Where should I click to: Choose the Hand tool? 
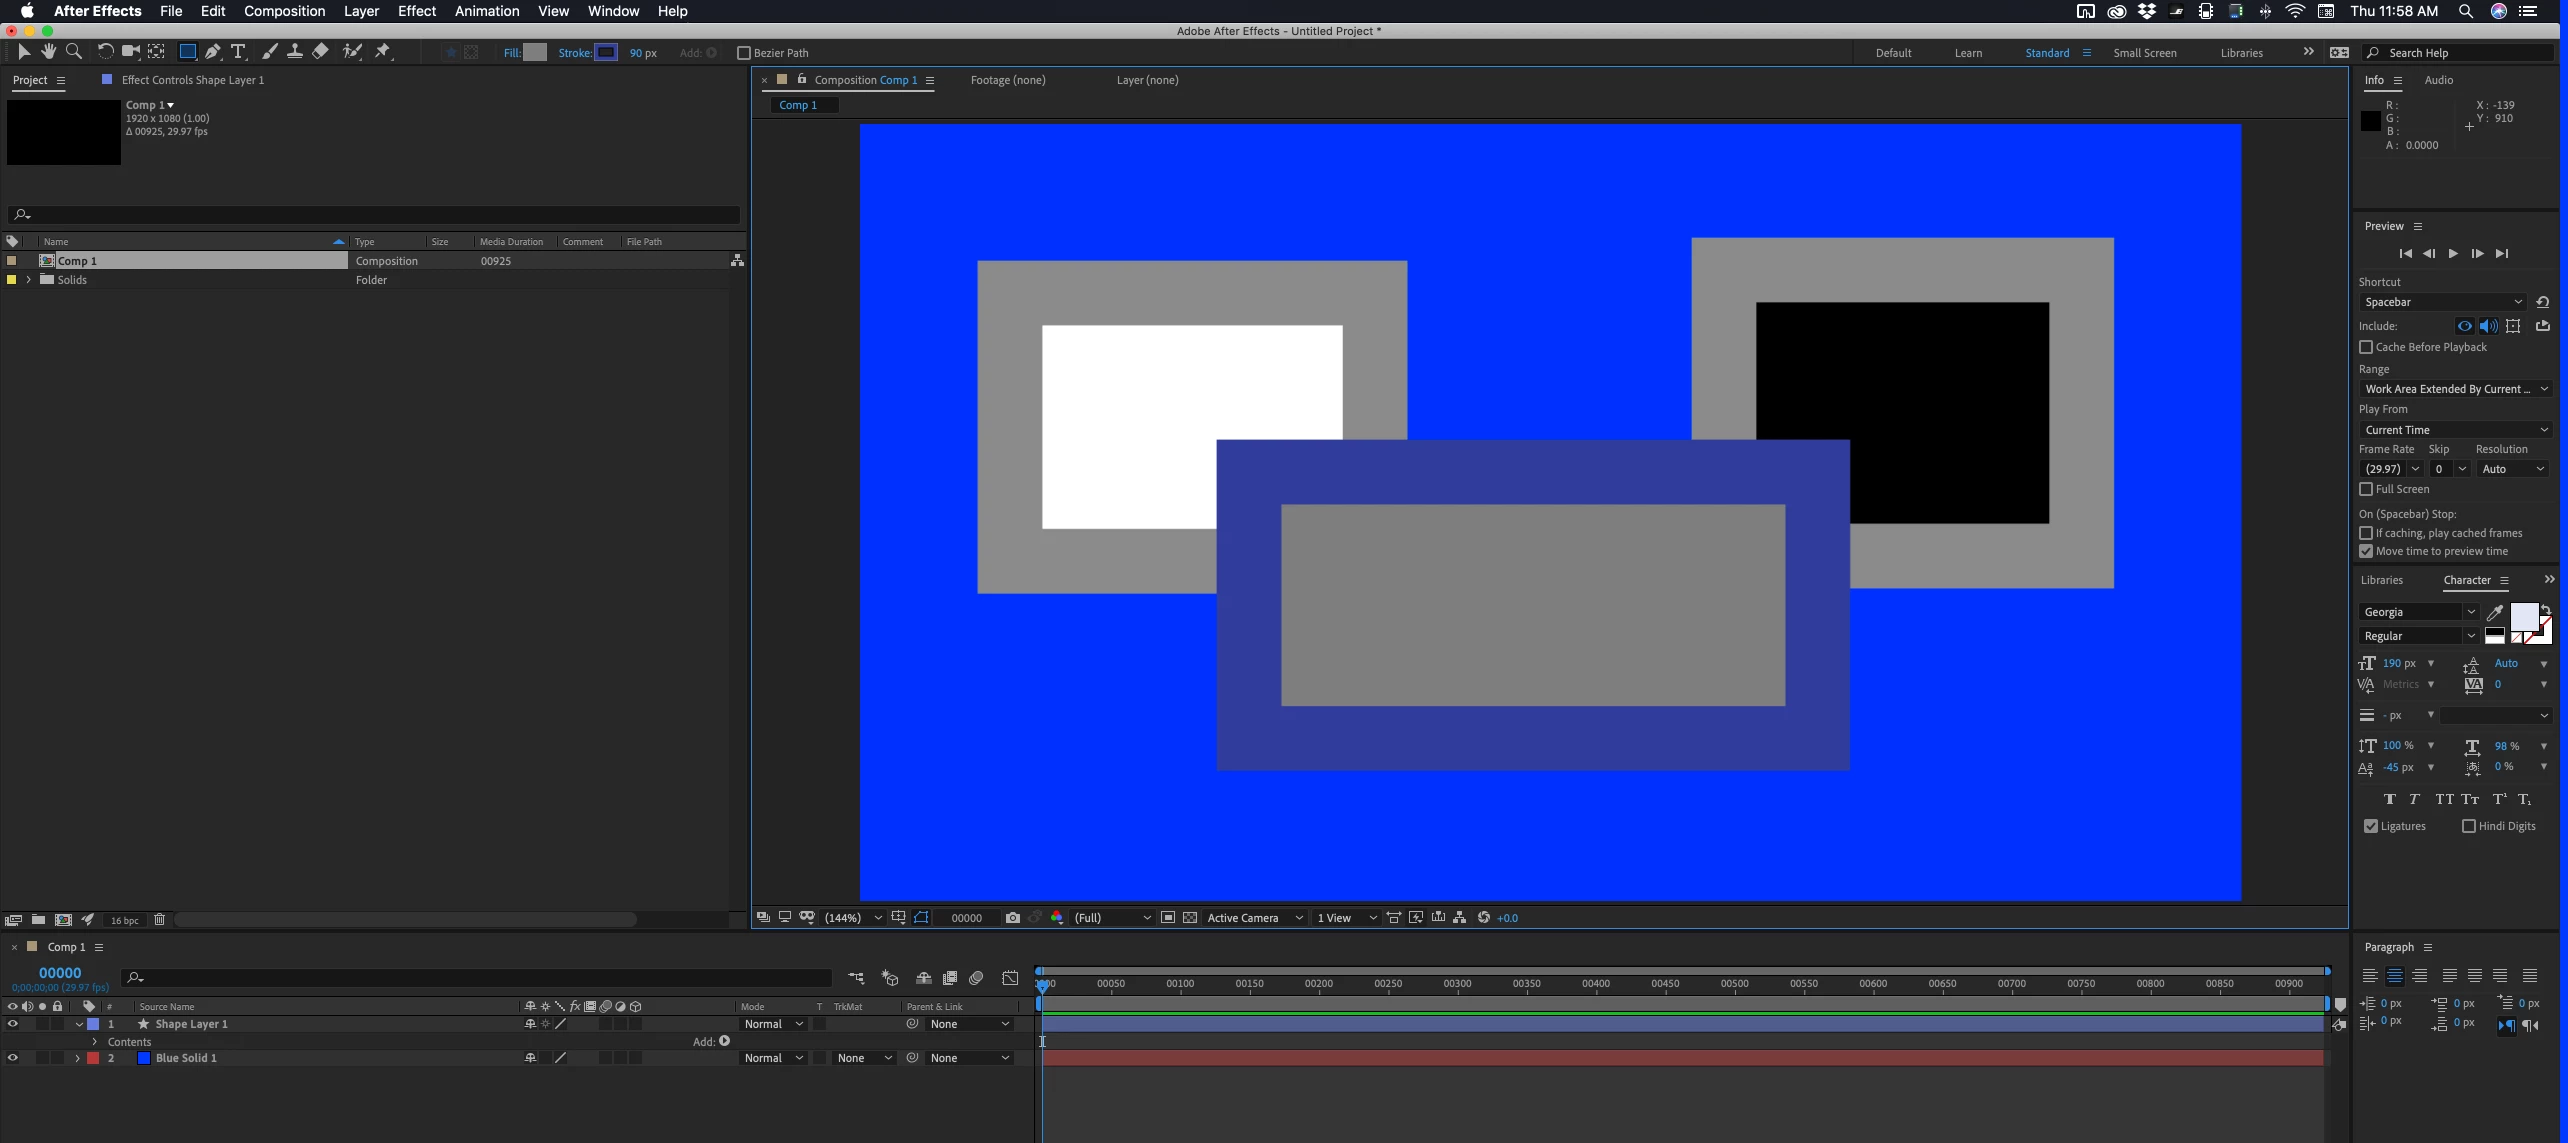tap(48, 52)
